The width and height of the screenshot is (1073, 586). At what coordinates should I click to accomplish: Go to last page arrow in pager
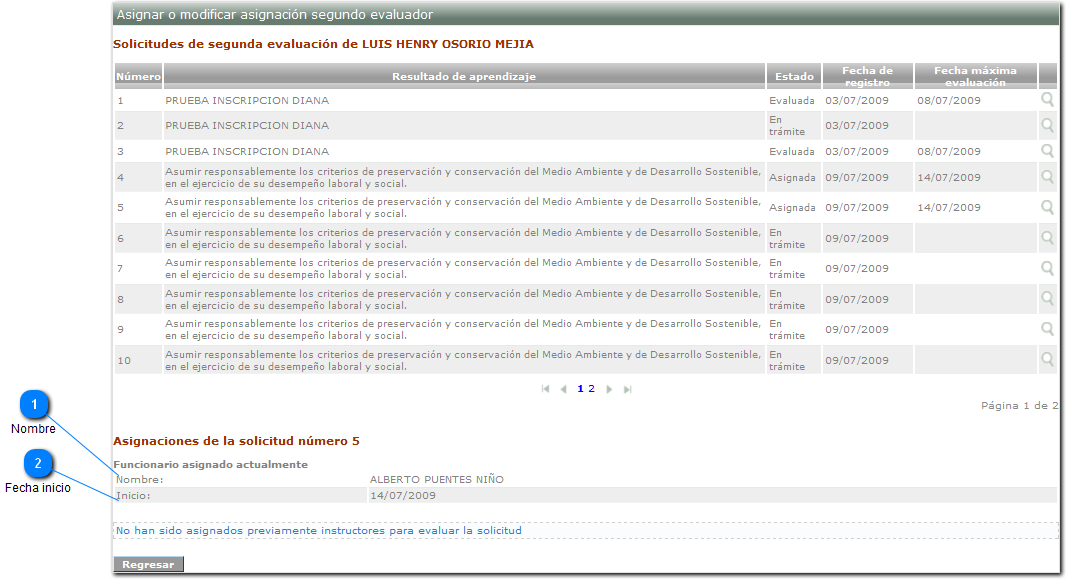pyautogui.click(x=628, y=389)
